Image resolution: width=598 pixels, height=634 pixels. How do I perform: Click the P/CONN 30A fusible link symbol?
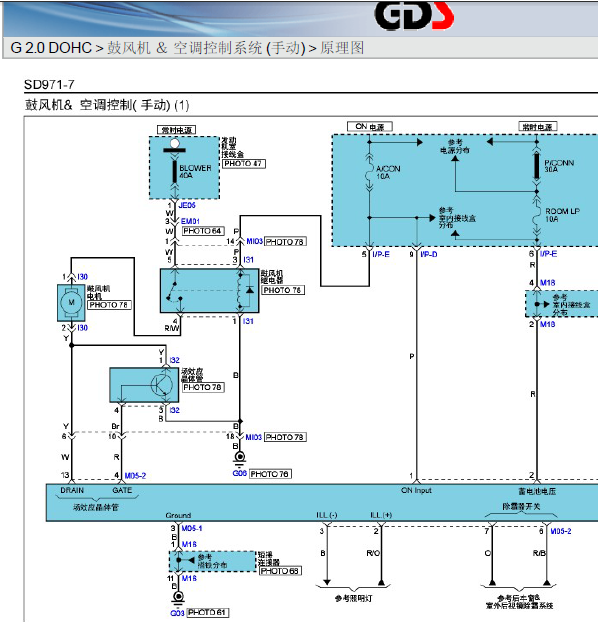tap(537, 165)
